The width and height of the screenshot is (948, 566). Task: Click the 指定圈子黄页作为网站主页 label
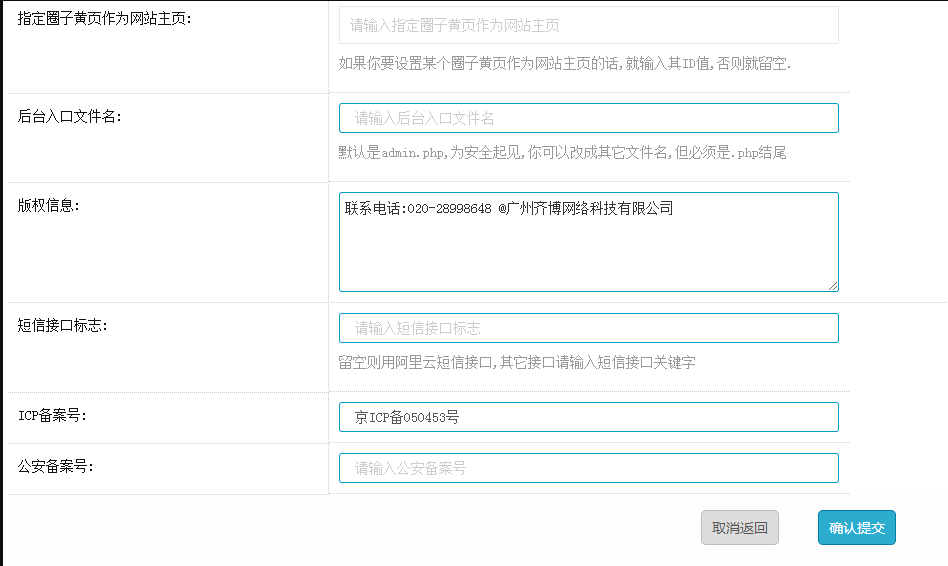coord(105,19)
